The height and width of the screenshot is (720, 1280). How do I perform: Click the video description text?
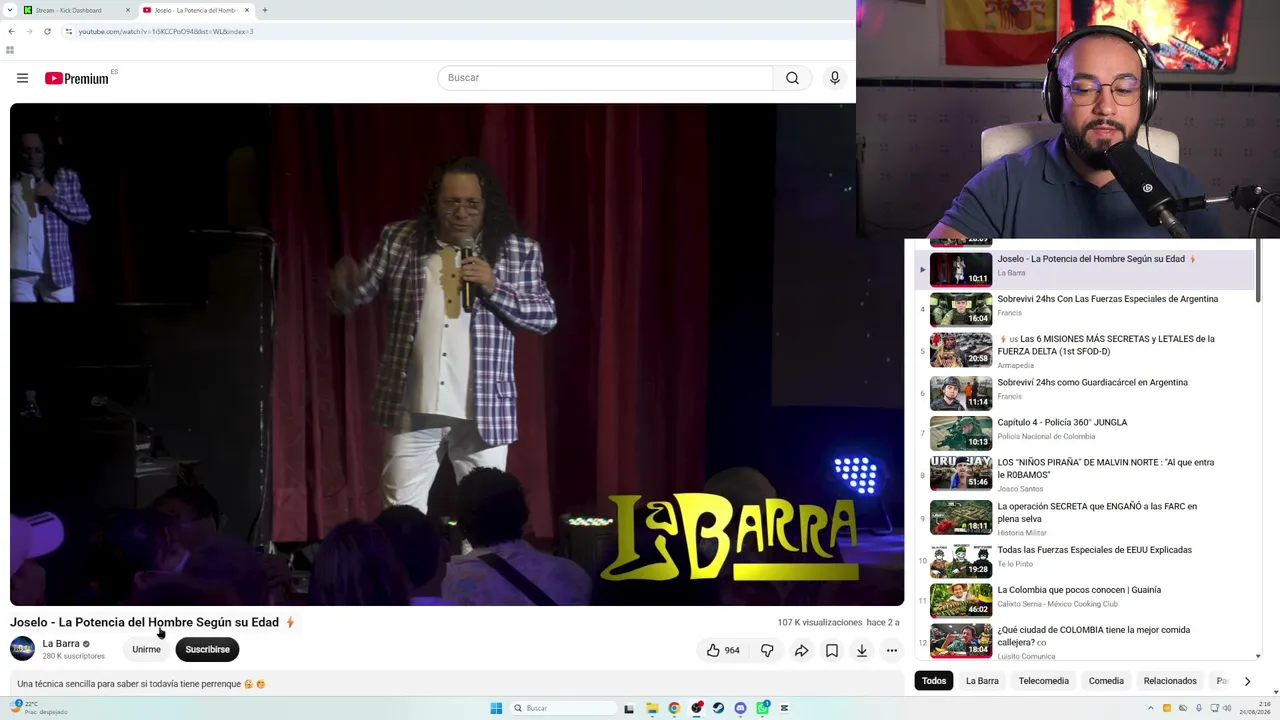[x=141, y=684]
